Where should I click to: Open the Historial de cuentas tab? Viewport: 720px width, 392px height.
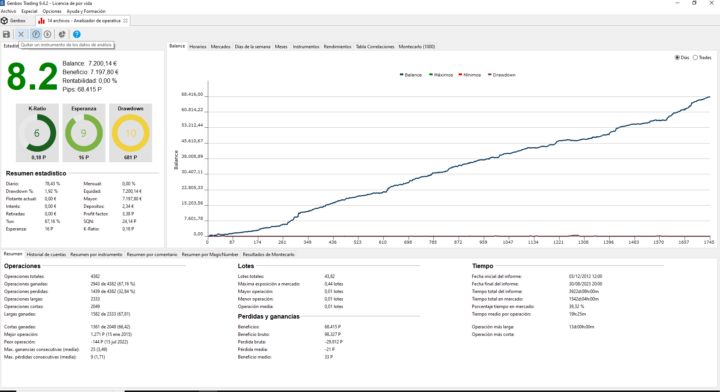coord(46,254)
